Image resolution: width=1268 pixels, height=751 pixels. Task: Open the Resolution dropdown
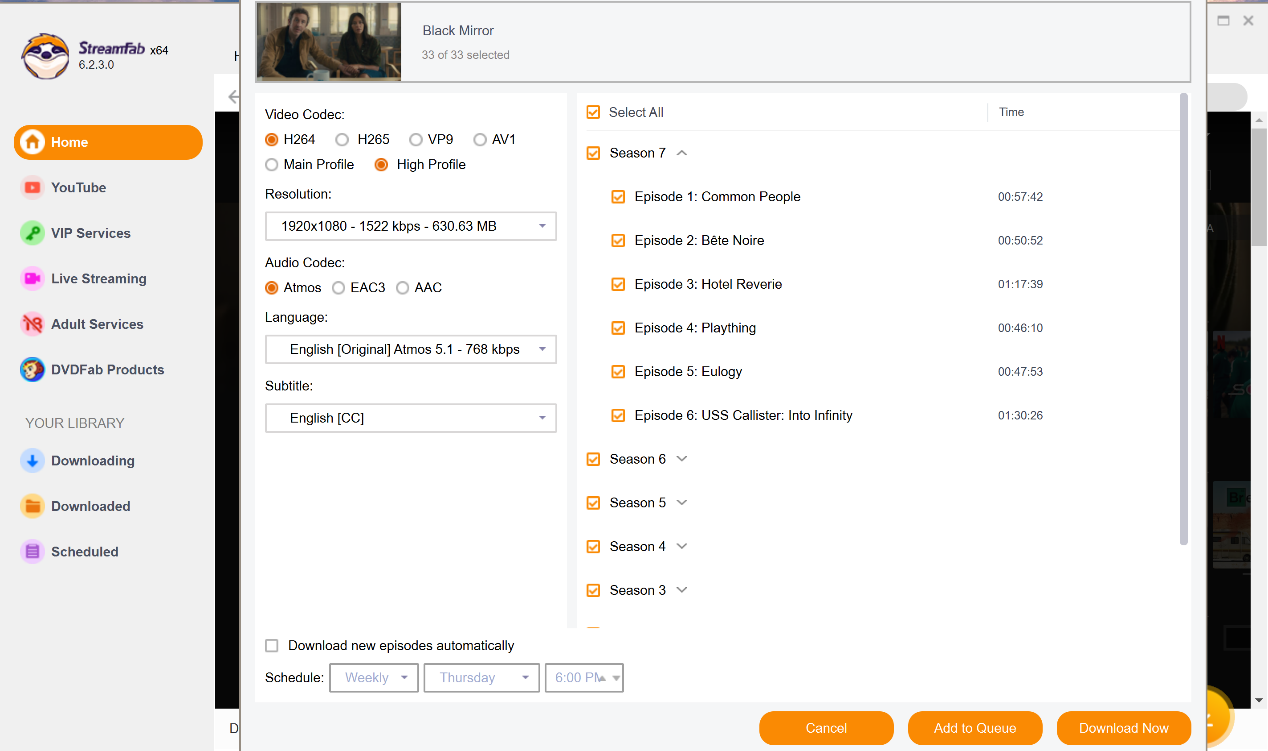click(x=411, y=226)
